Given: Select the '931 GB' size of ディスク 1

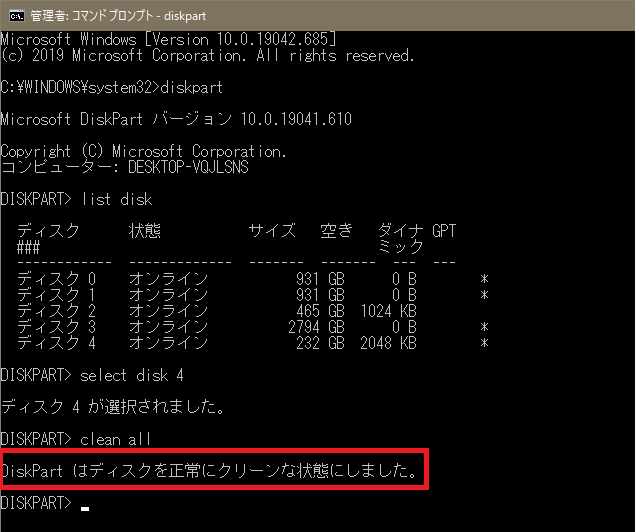Looking at the screenshot, I should (x=320, y=295).
